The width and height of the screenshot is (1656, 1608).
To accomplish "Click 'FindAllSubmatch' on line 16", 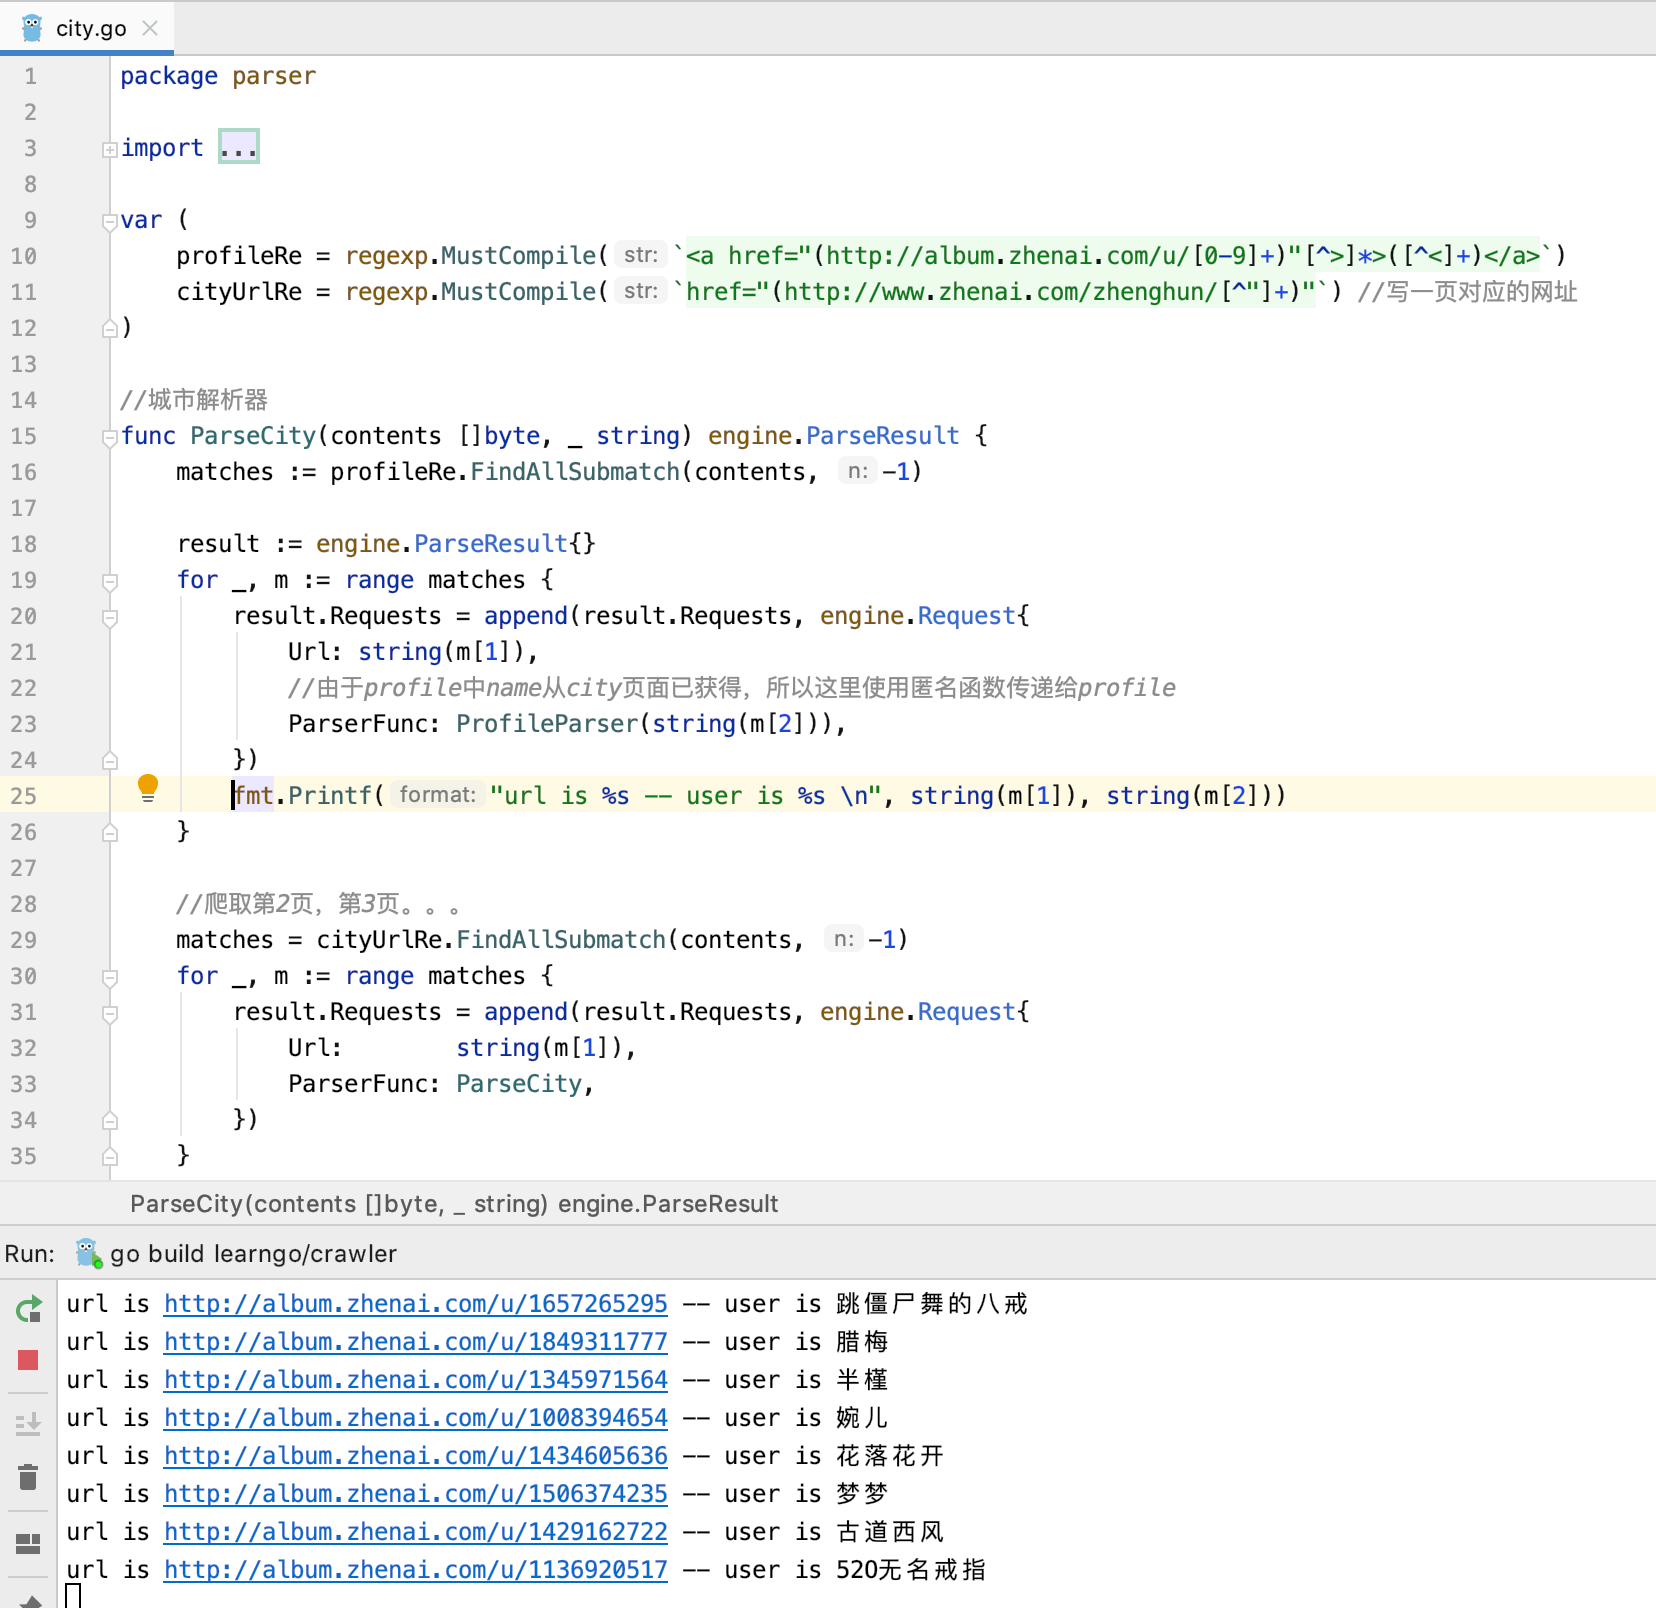I will tap(575, 472).
